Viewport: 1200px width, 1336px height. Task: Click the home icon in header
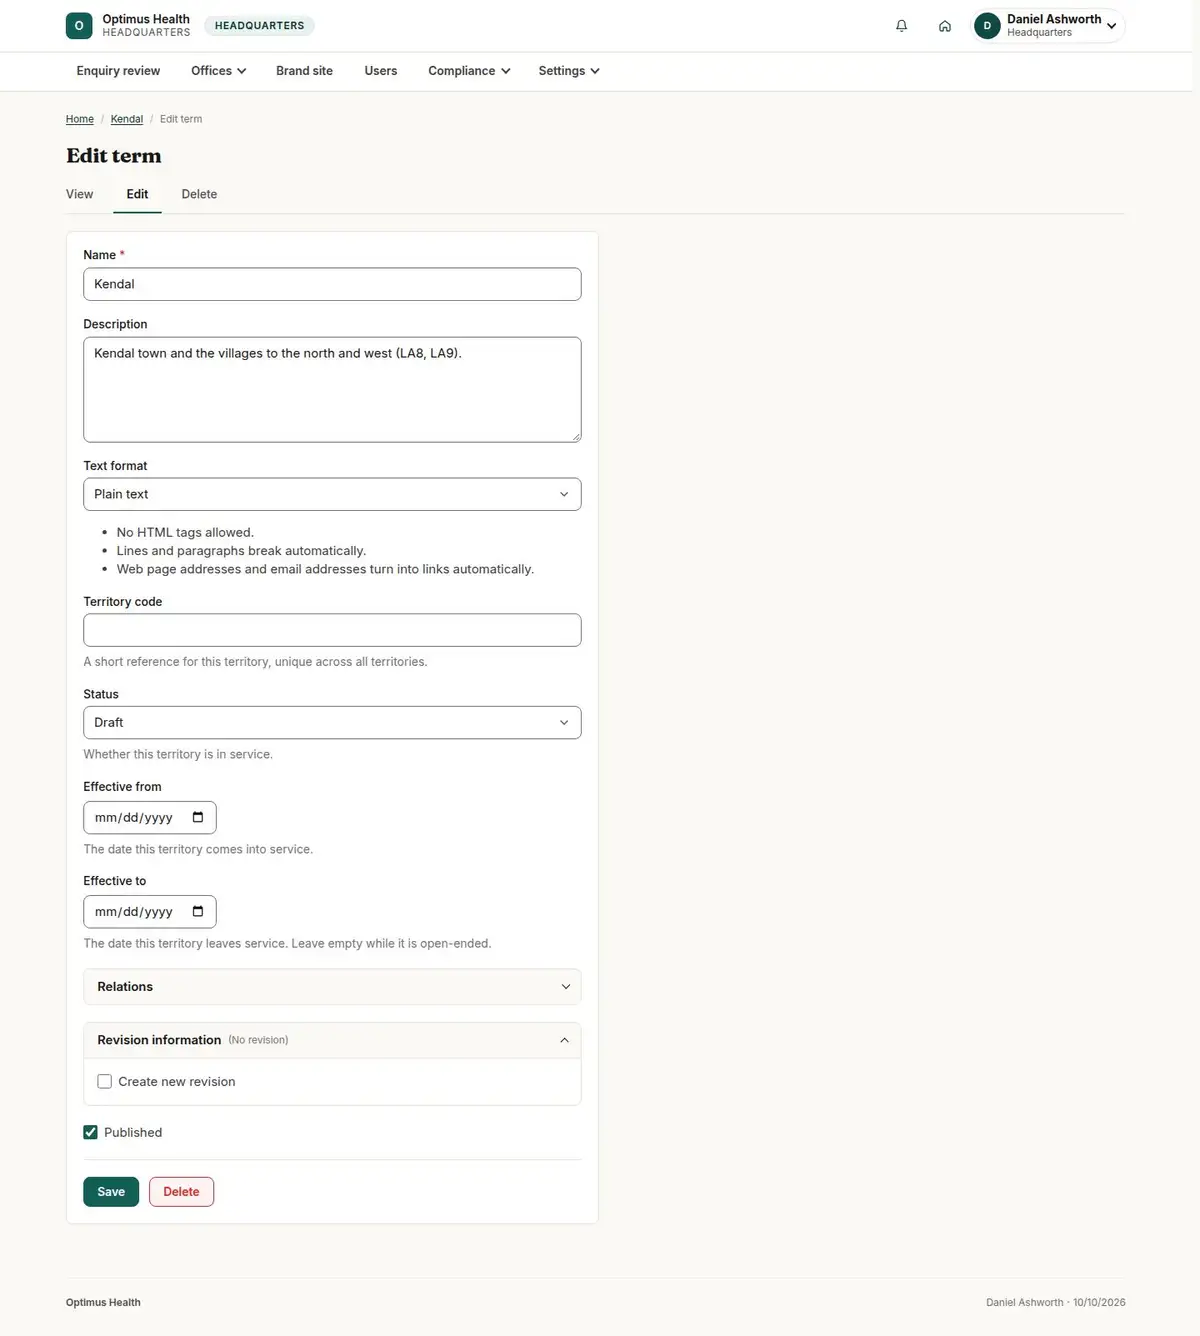(944, 26)
